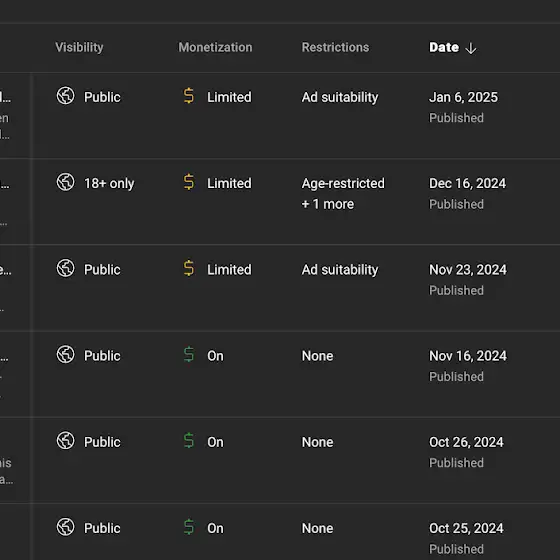The image size is (560, 560).
Task: Open the Age-restricted + 1 more restrictions
Action: pos(343,194)
